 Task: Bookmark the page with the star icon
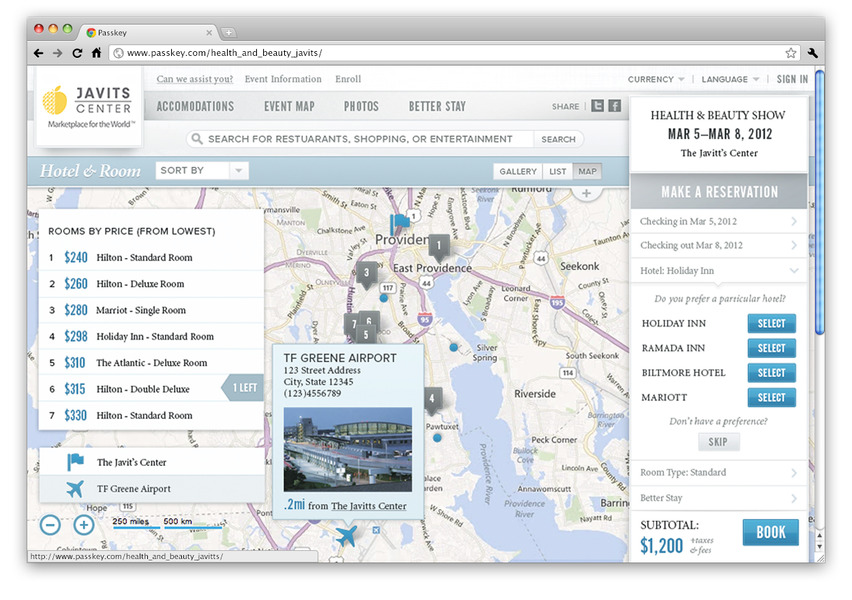point(791,53)
